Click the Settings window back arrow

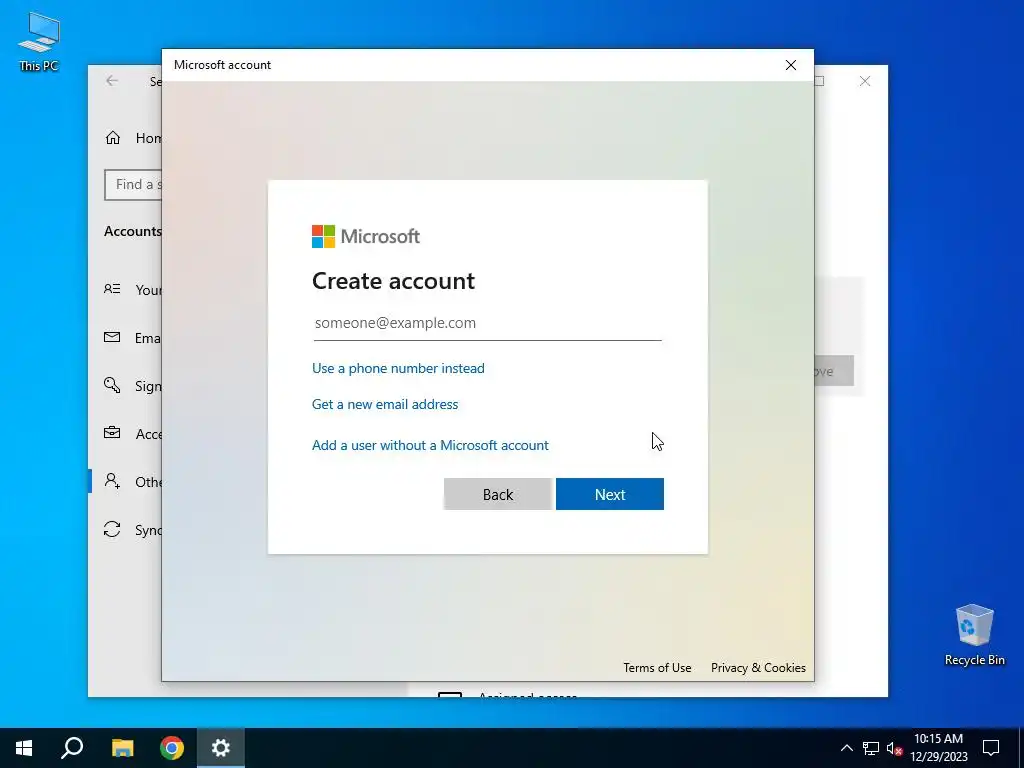[x=112, y=81]
